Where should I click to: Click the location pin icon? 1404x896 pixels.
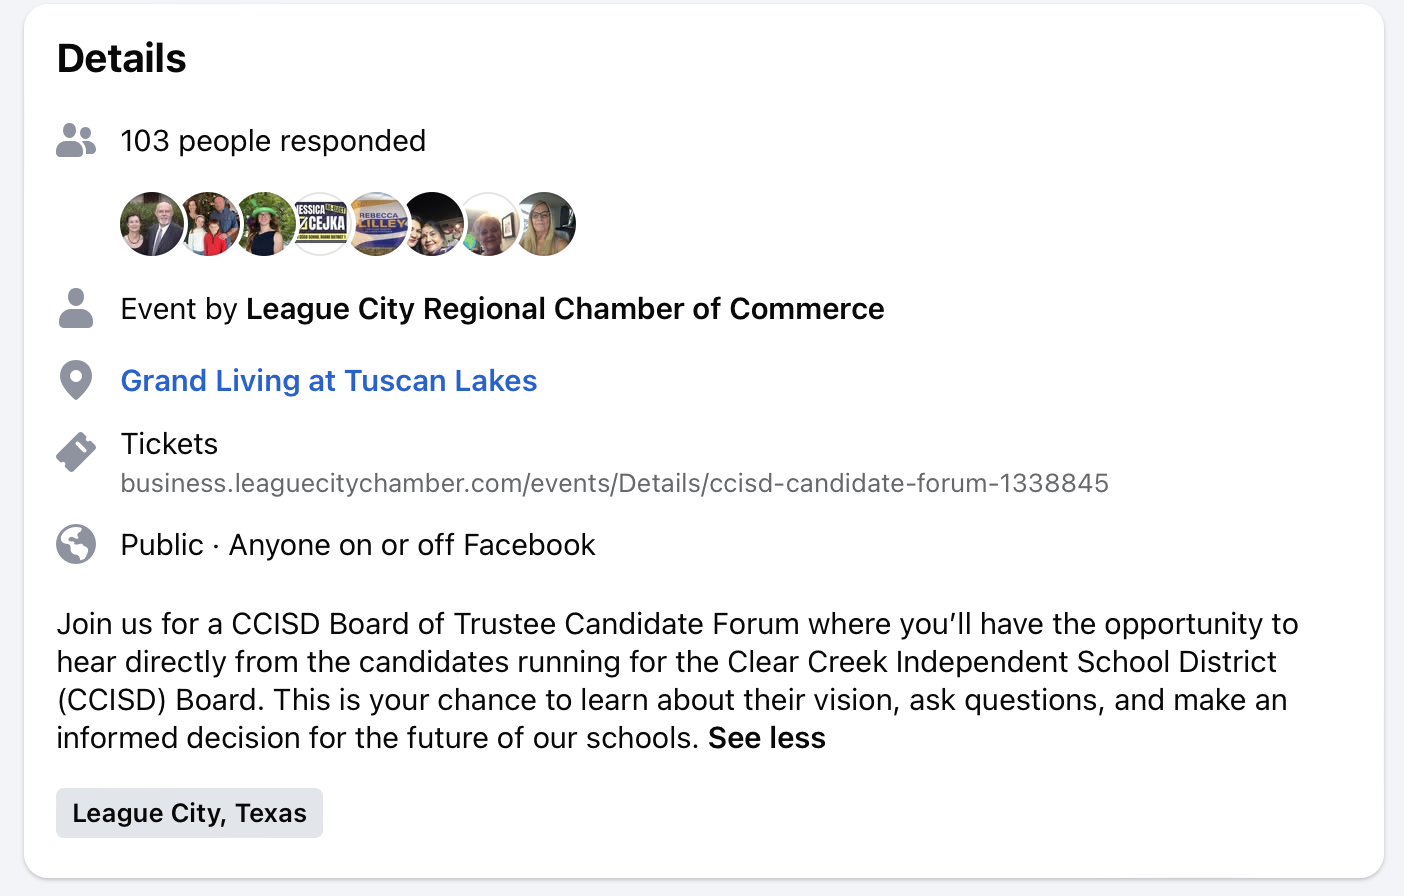(76, 380)
